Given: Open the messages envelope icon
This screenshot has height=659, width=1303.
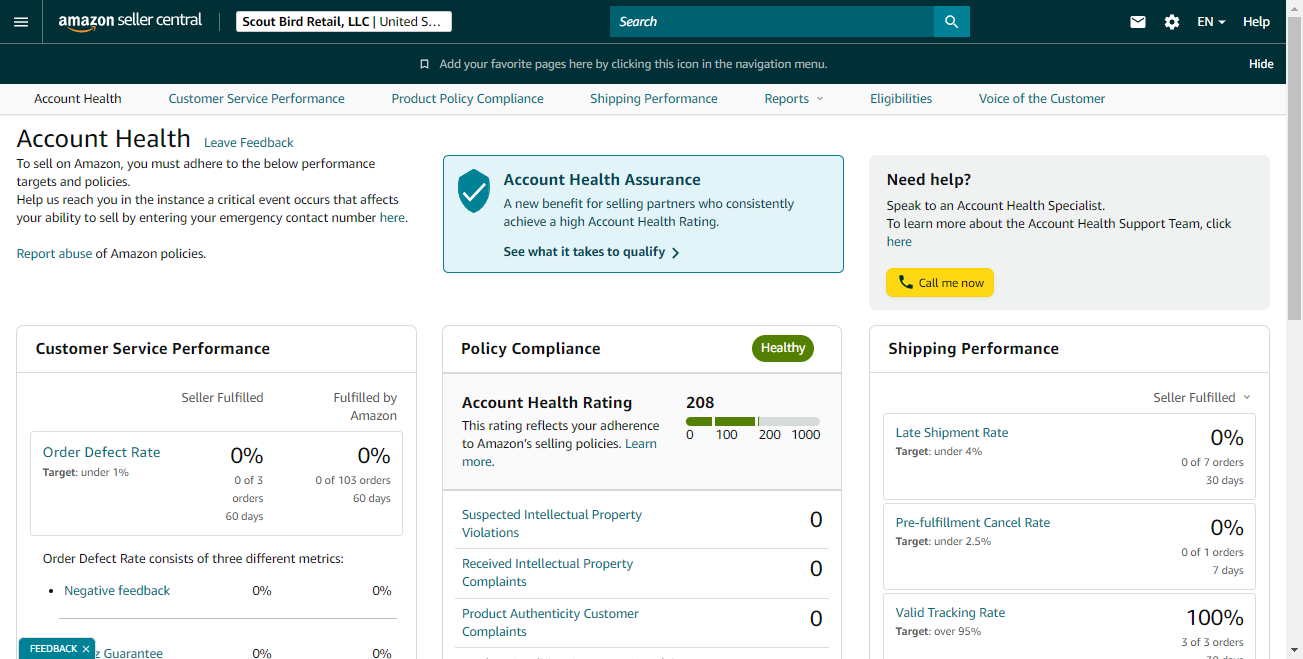Looking at the screenshot, I should 1138,21.
